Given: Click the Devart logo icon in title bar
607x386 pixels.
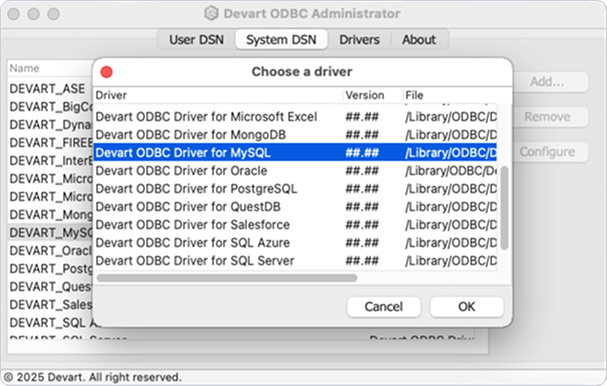Looking at the screenshot, I should 211,14.
